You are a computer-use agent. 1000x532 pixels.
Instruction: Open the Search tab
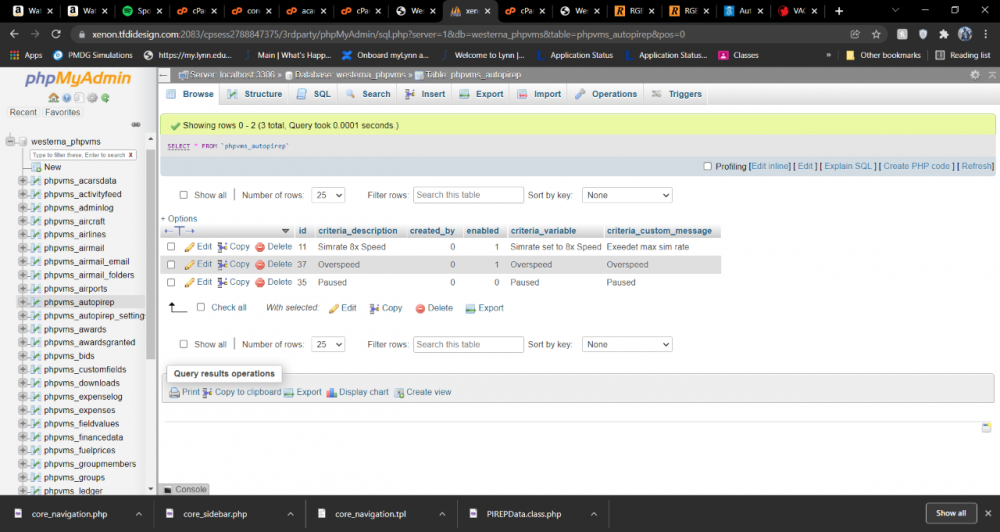369,94
